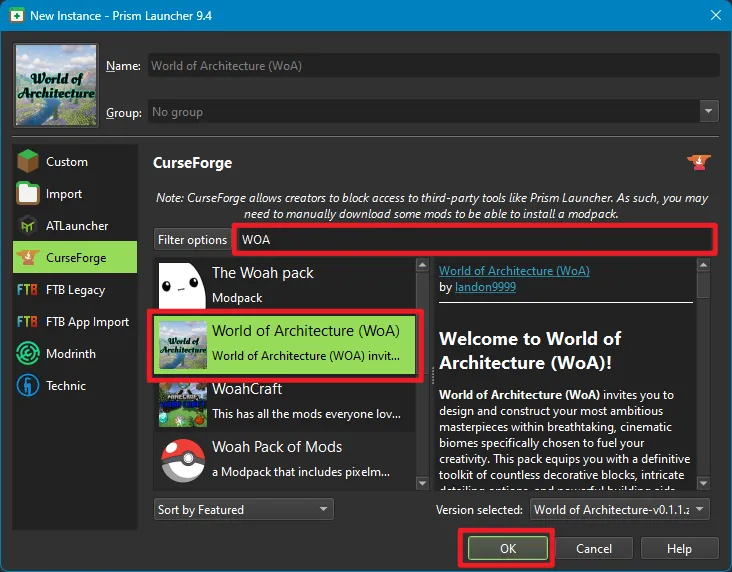
Task: Click the WoahCraft modpack thumbnail
Action: pos(183,404)
